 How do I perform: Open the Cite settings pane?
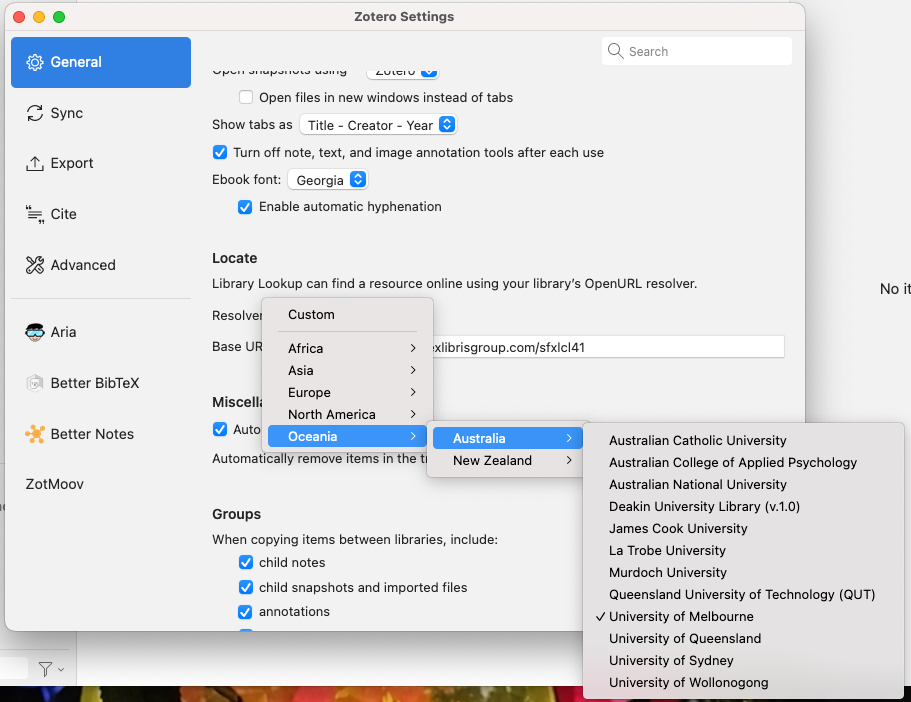(101, 214)
